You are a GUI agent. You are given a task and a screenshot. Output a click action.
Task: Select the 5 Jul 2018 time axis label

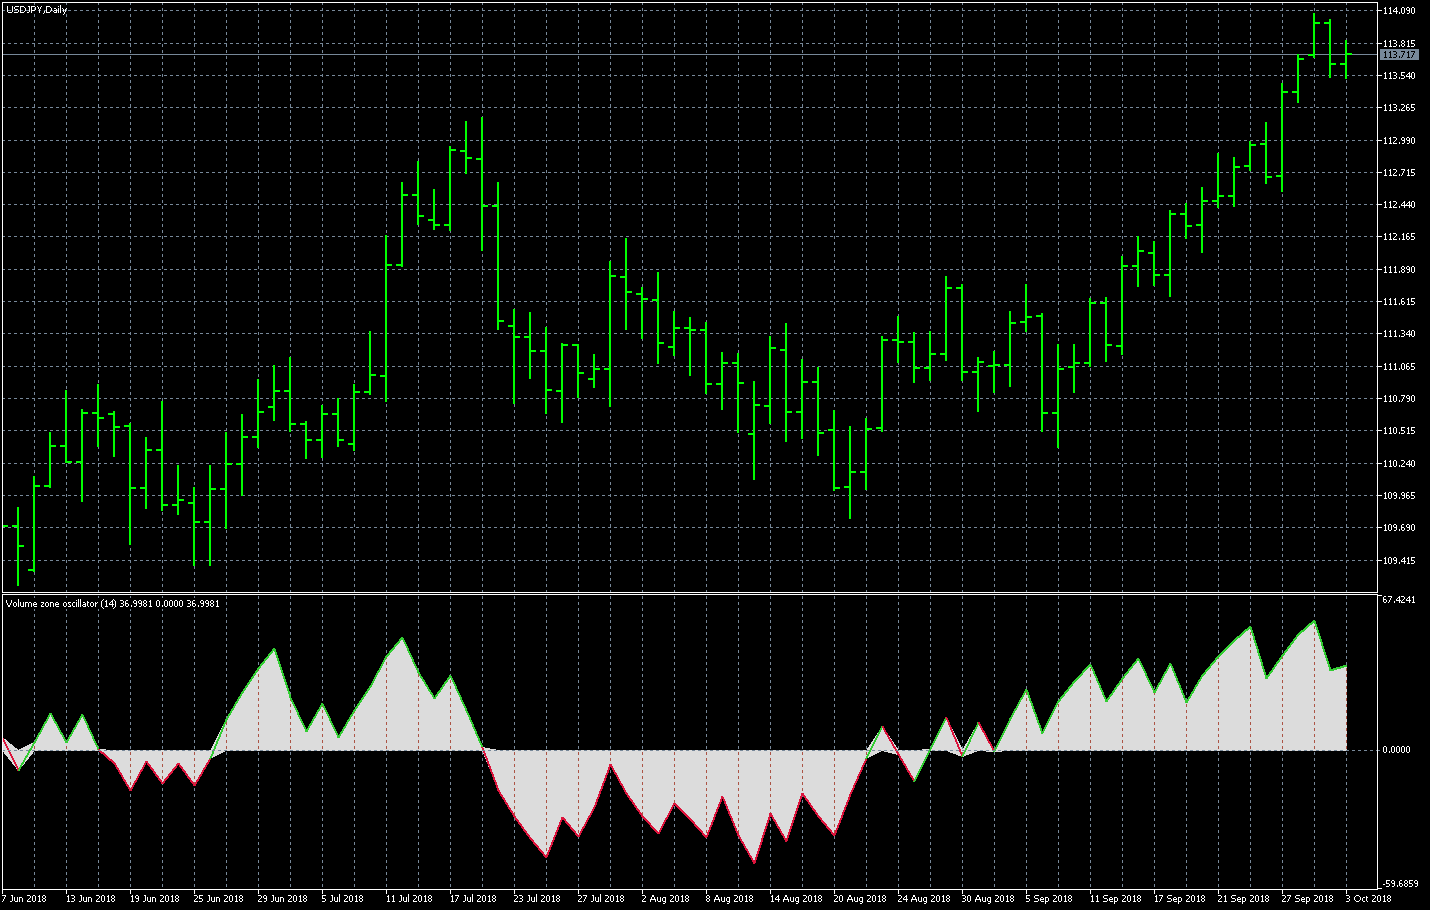point(343,898)
